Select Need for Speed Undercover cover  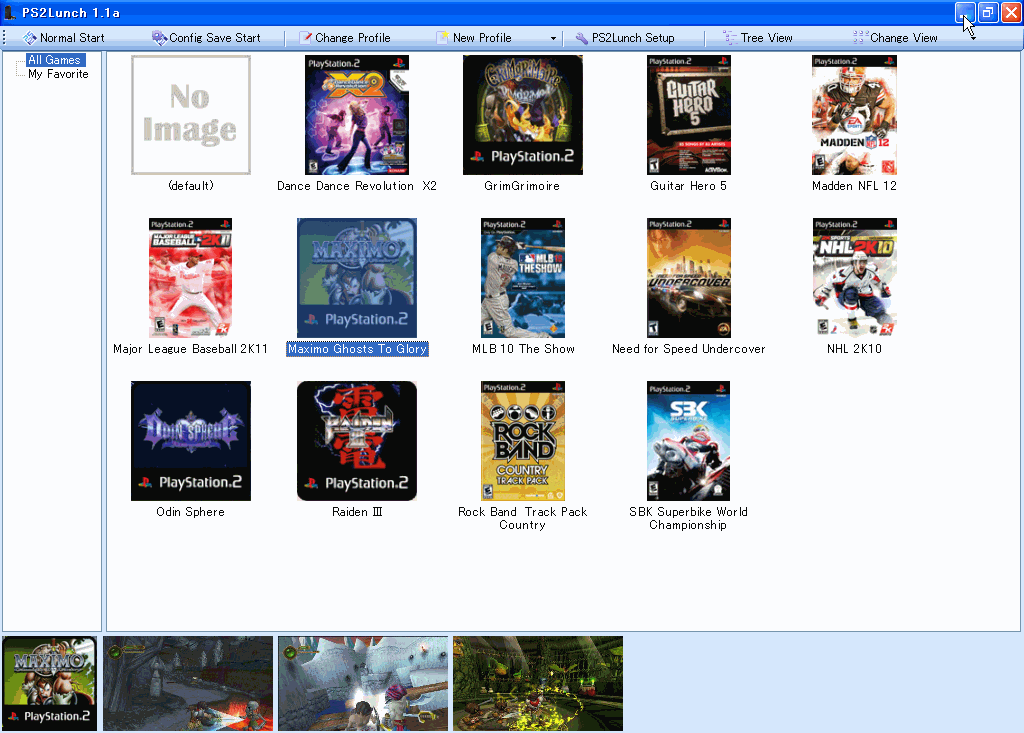click(x=689, y=278)
